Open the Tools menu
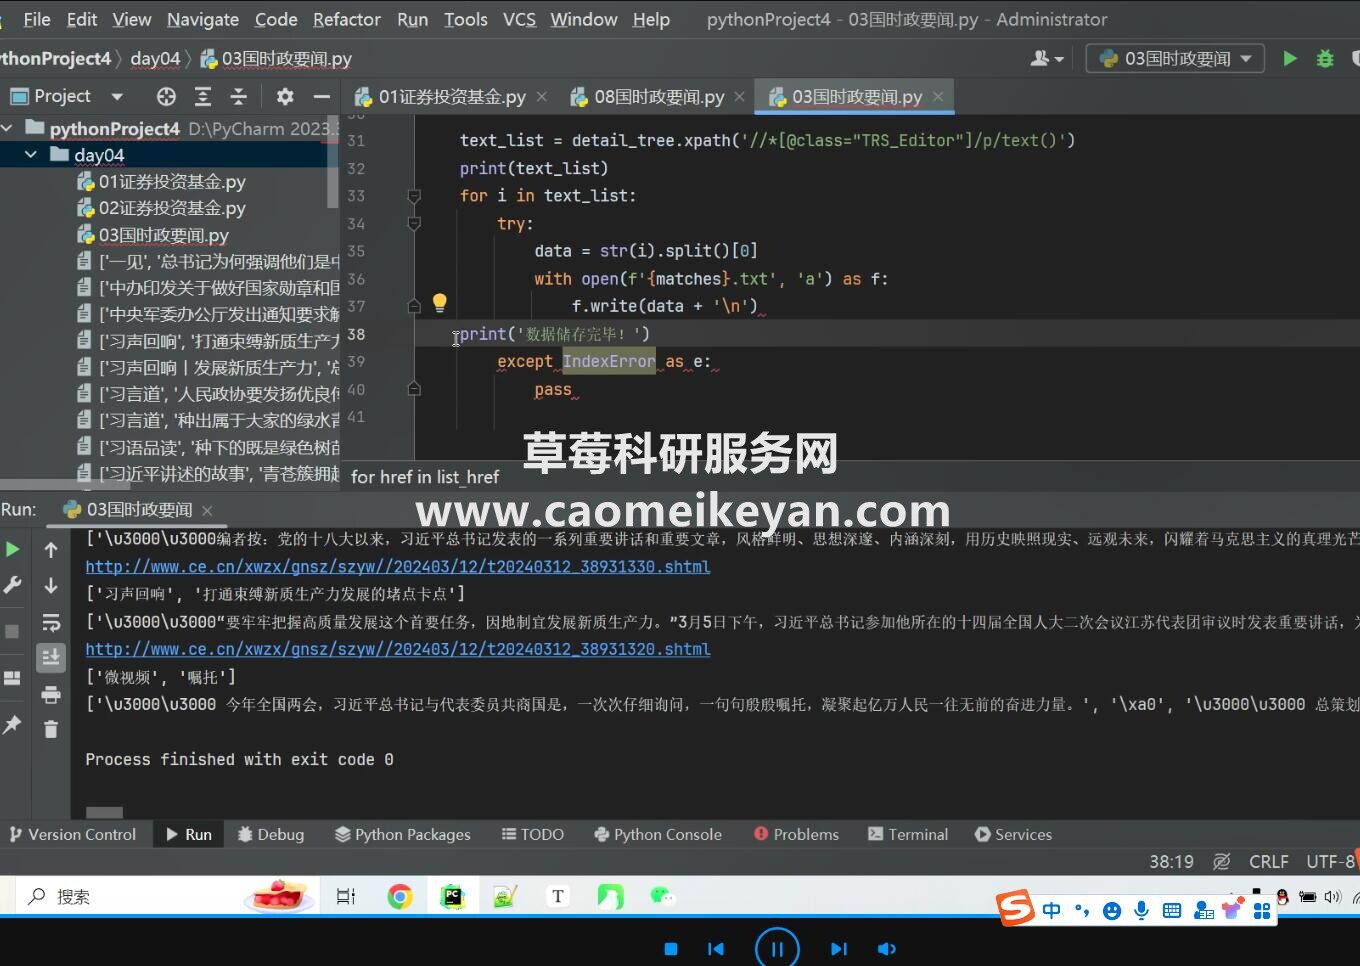The image size is (1360, 966). (x=466, y=19)
